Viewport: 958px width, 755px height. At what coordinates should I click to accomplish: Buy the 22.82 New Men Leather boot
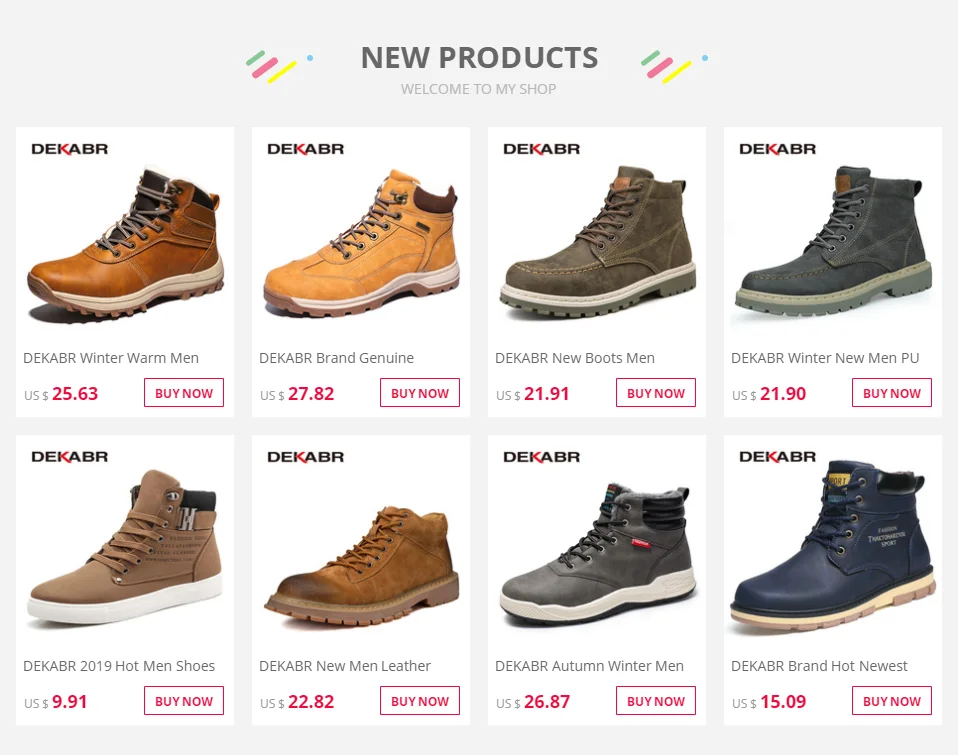420,701
